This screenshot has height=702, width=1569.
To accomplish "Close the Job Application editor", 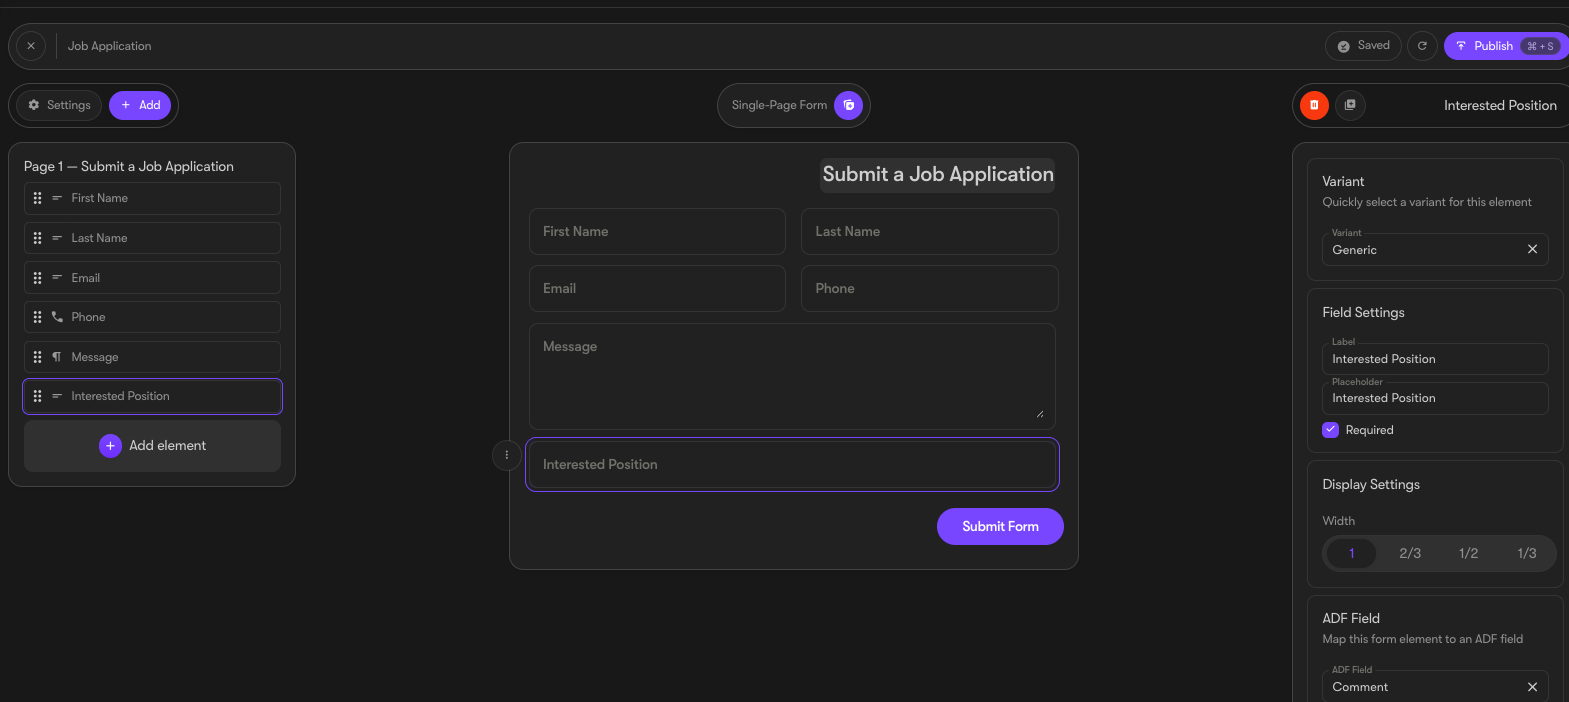I will click(31, 46).
